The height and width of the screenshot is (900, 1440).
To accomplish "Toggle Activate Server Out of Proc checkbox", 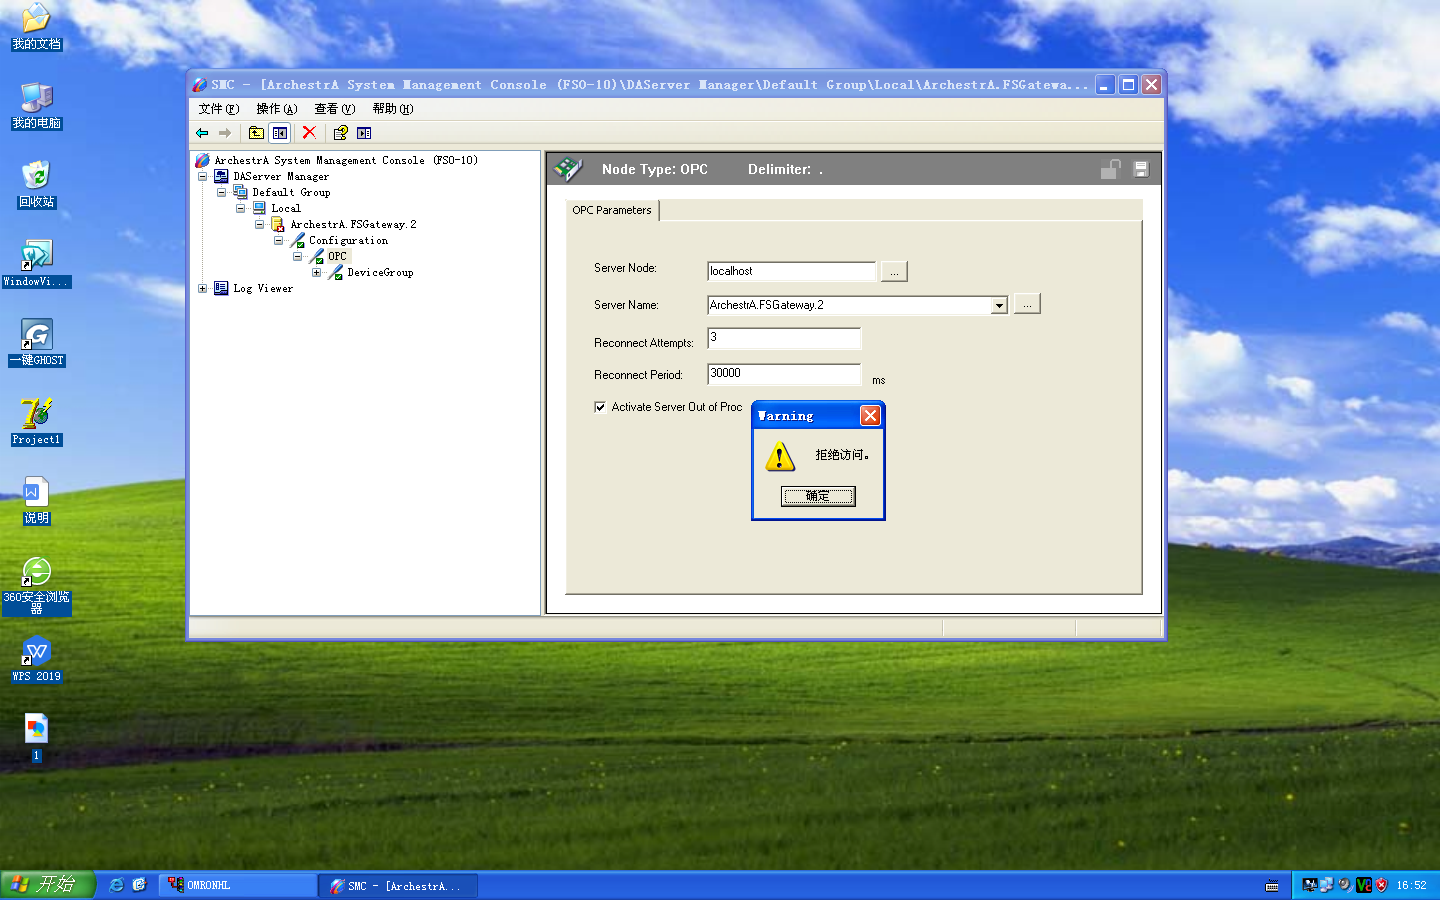I will (x=600, y=407).
